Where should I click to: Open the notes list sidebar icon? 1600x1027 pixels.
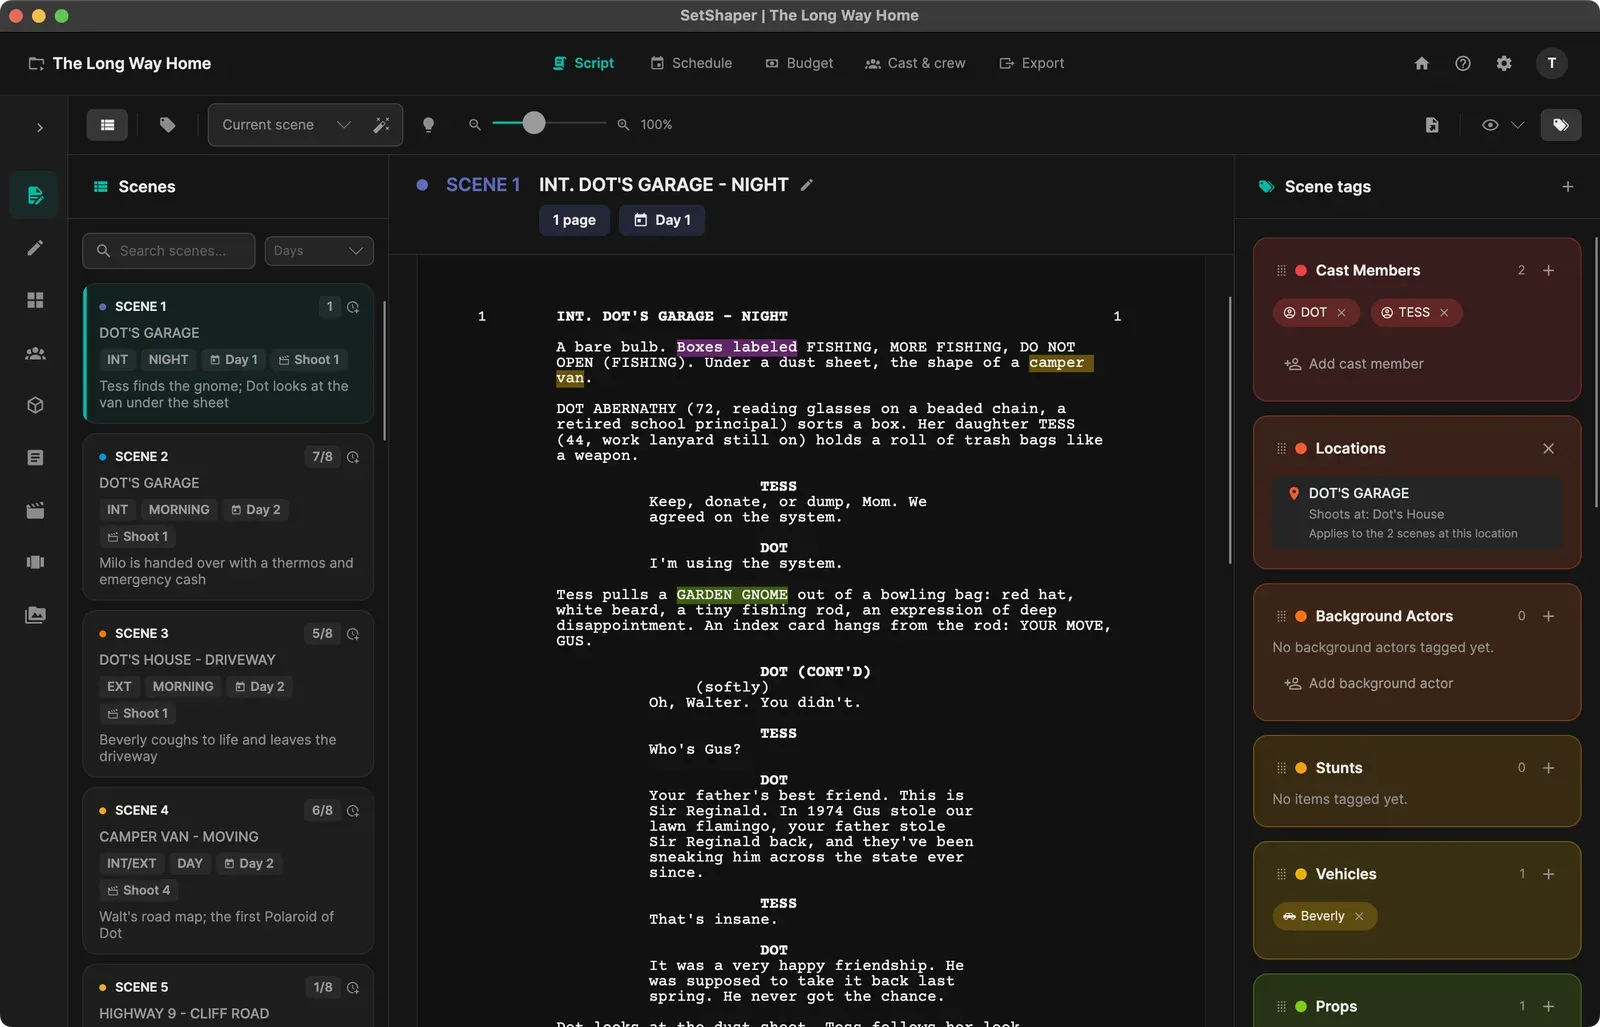click(35, 458)
